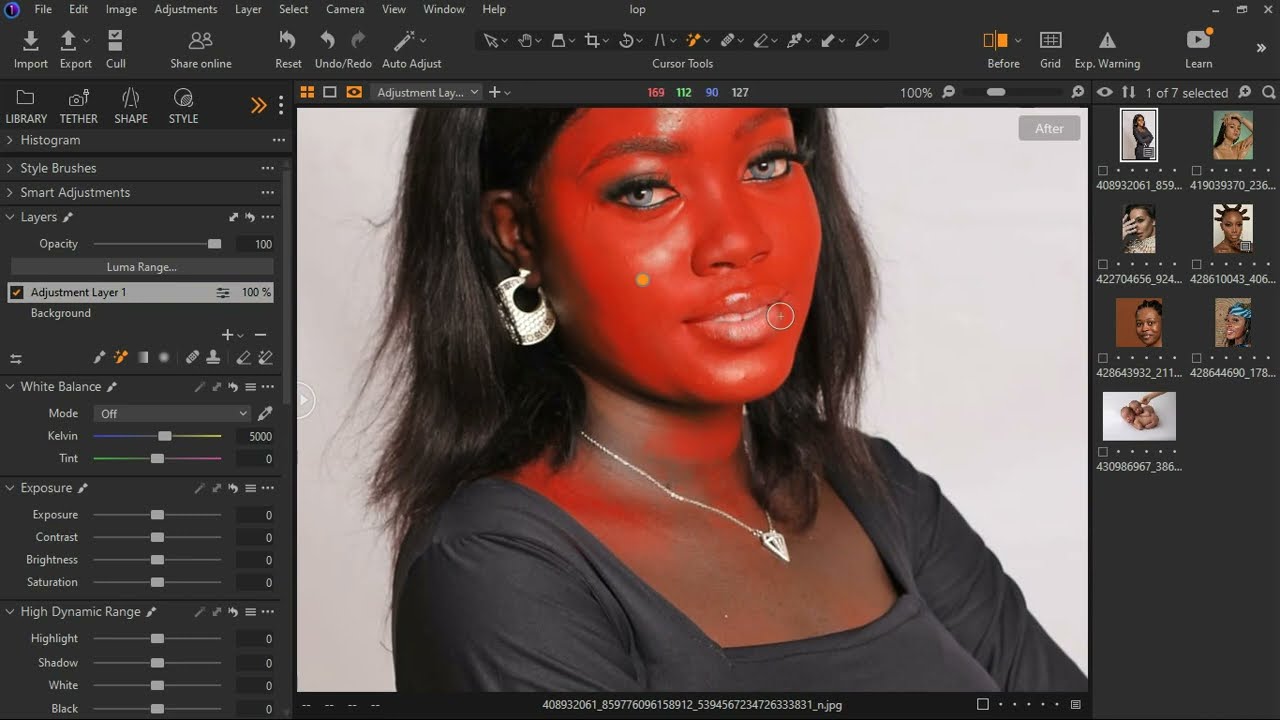The width and height of the screenshot is (1280, 720).
Task: Select the pointer cursor tool
Action: (x=490, y=40)
